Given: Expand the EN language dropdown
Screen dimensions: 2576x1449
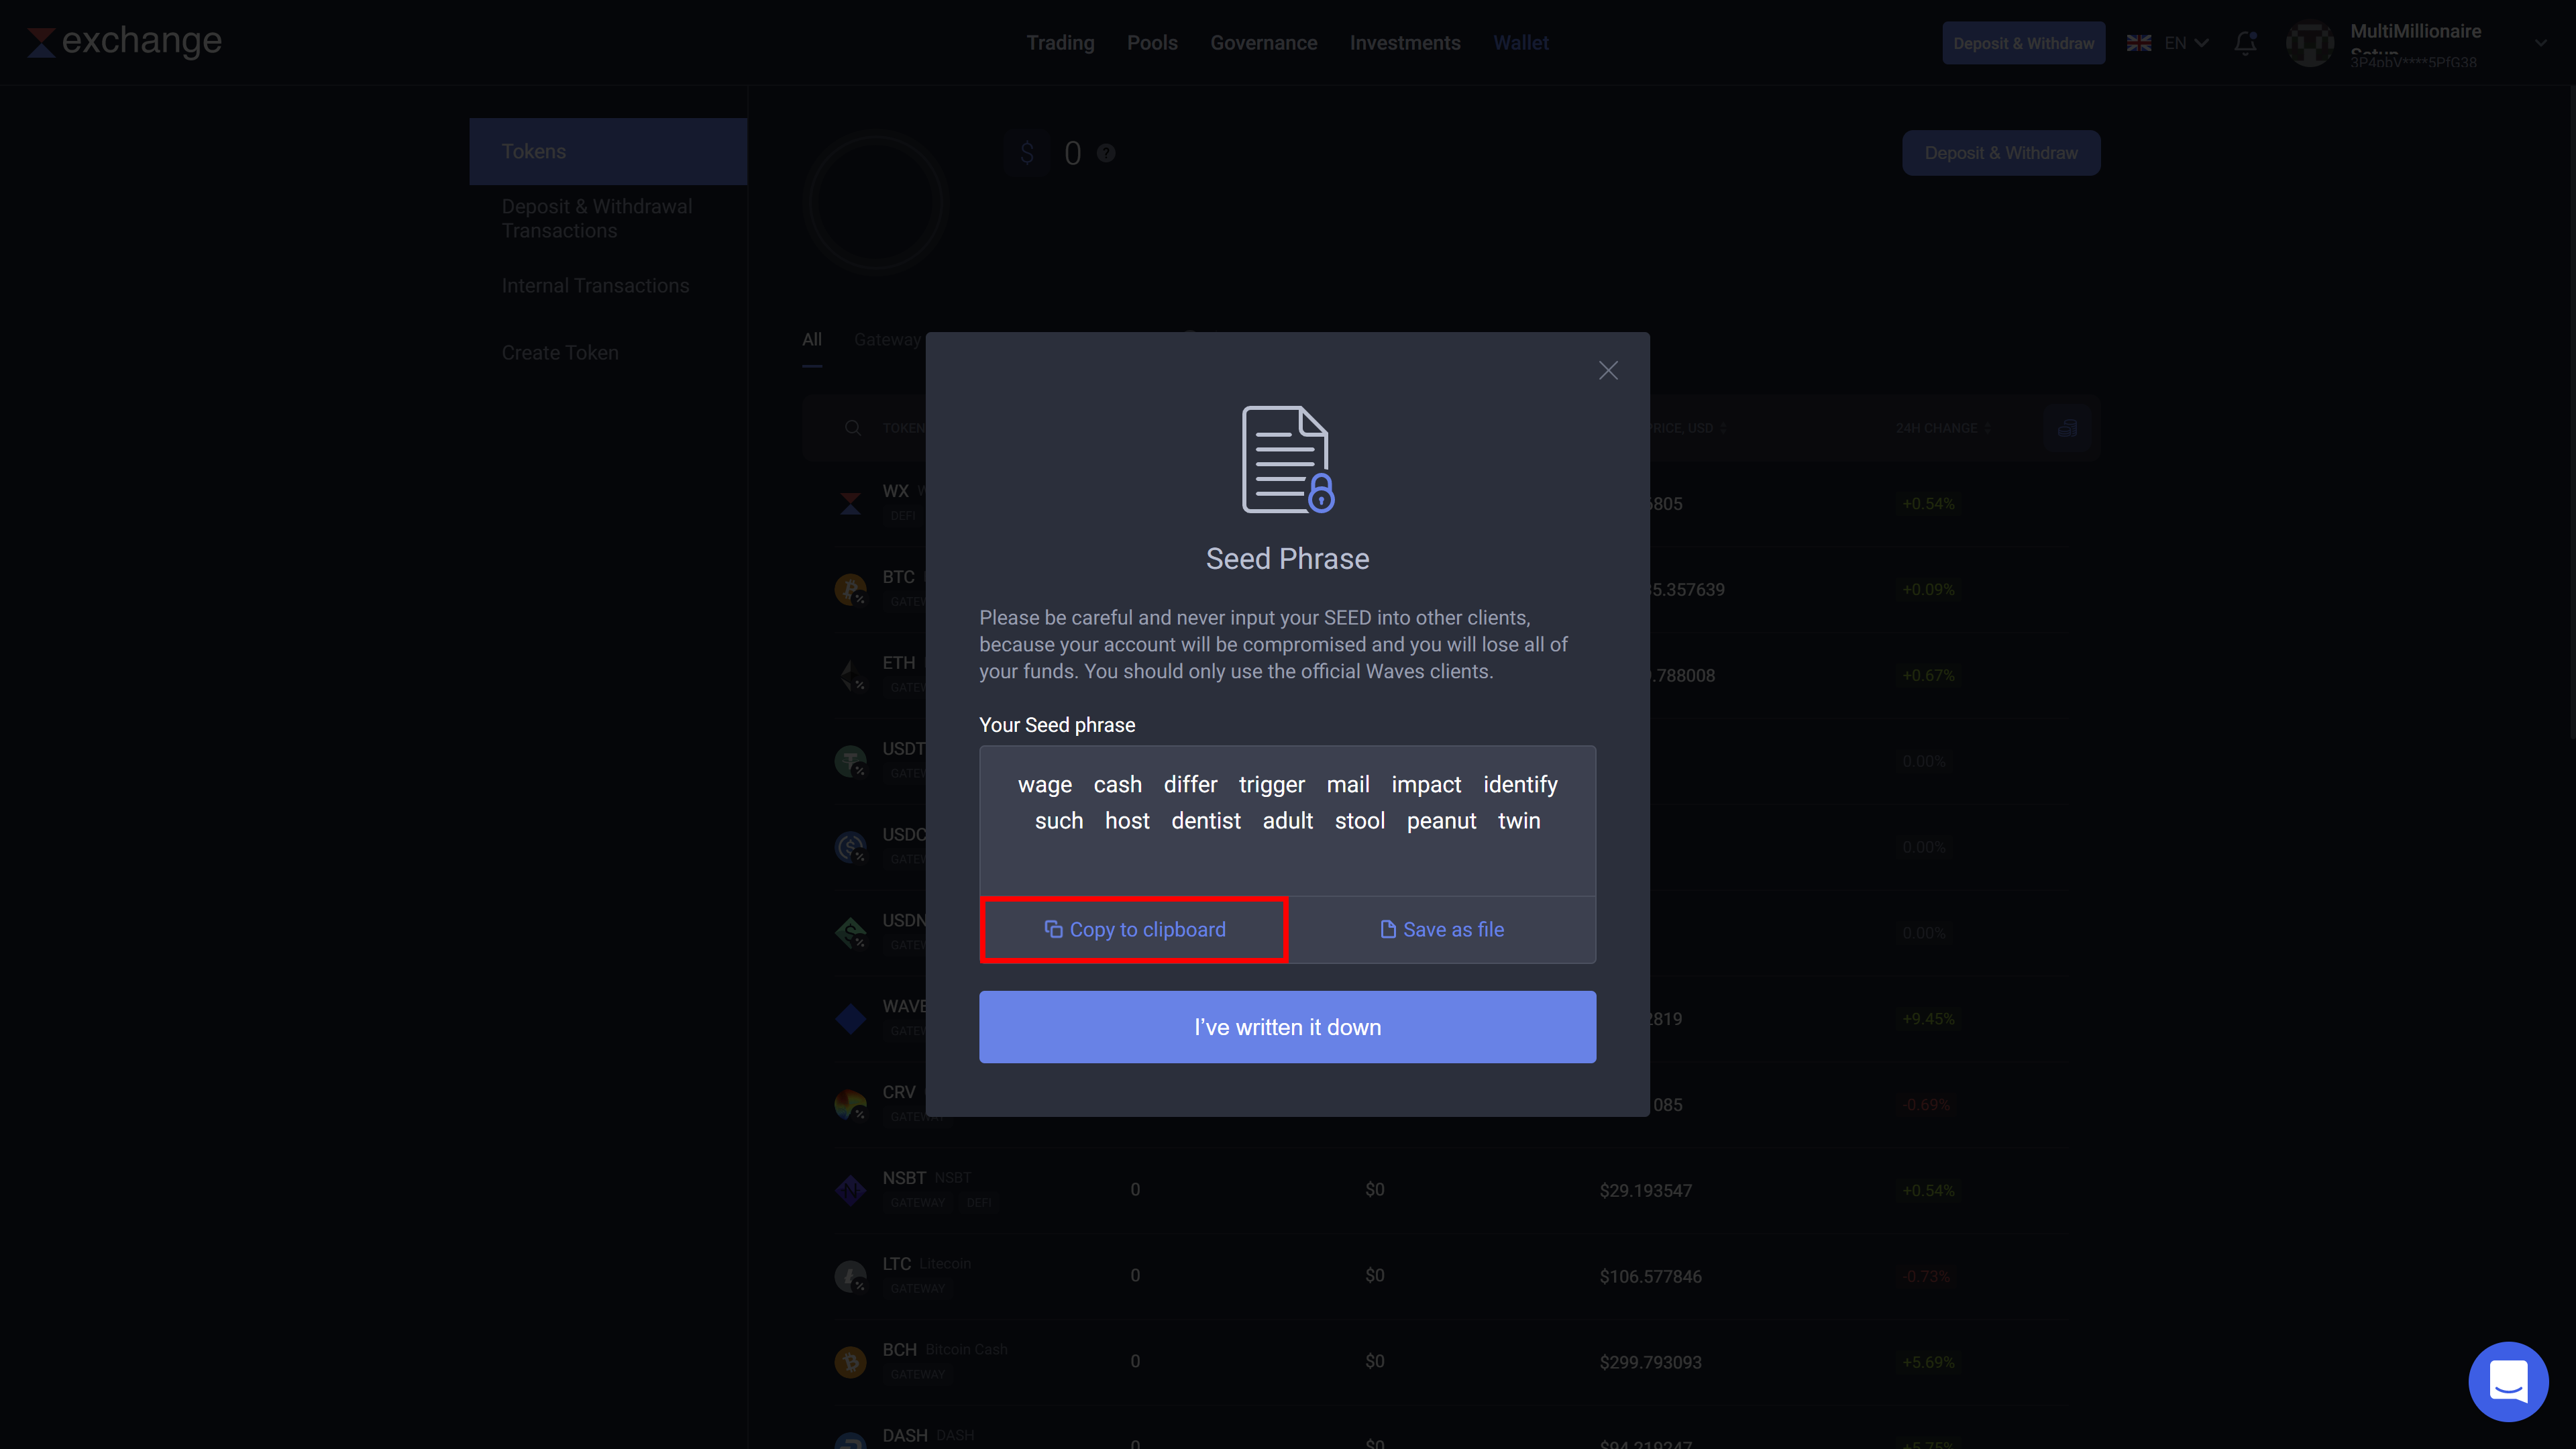Looking at the screenshot, I should coord(2187,43).
